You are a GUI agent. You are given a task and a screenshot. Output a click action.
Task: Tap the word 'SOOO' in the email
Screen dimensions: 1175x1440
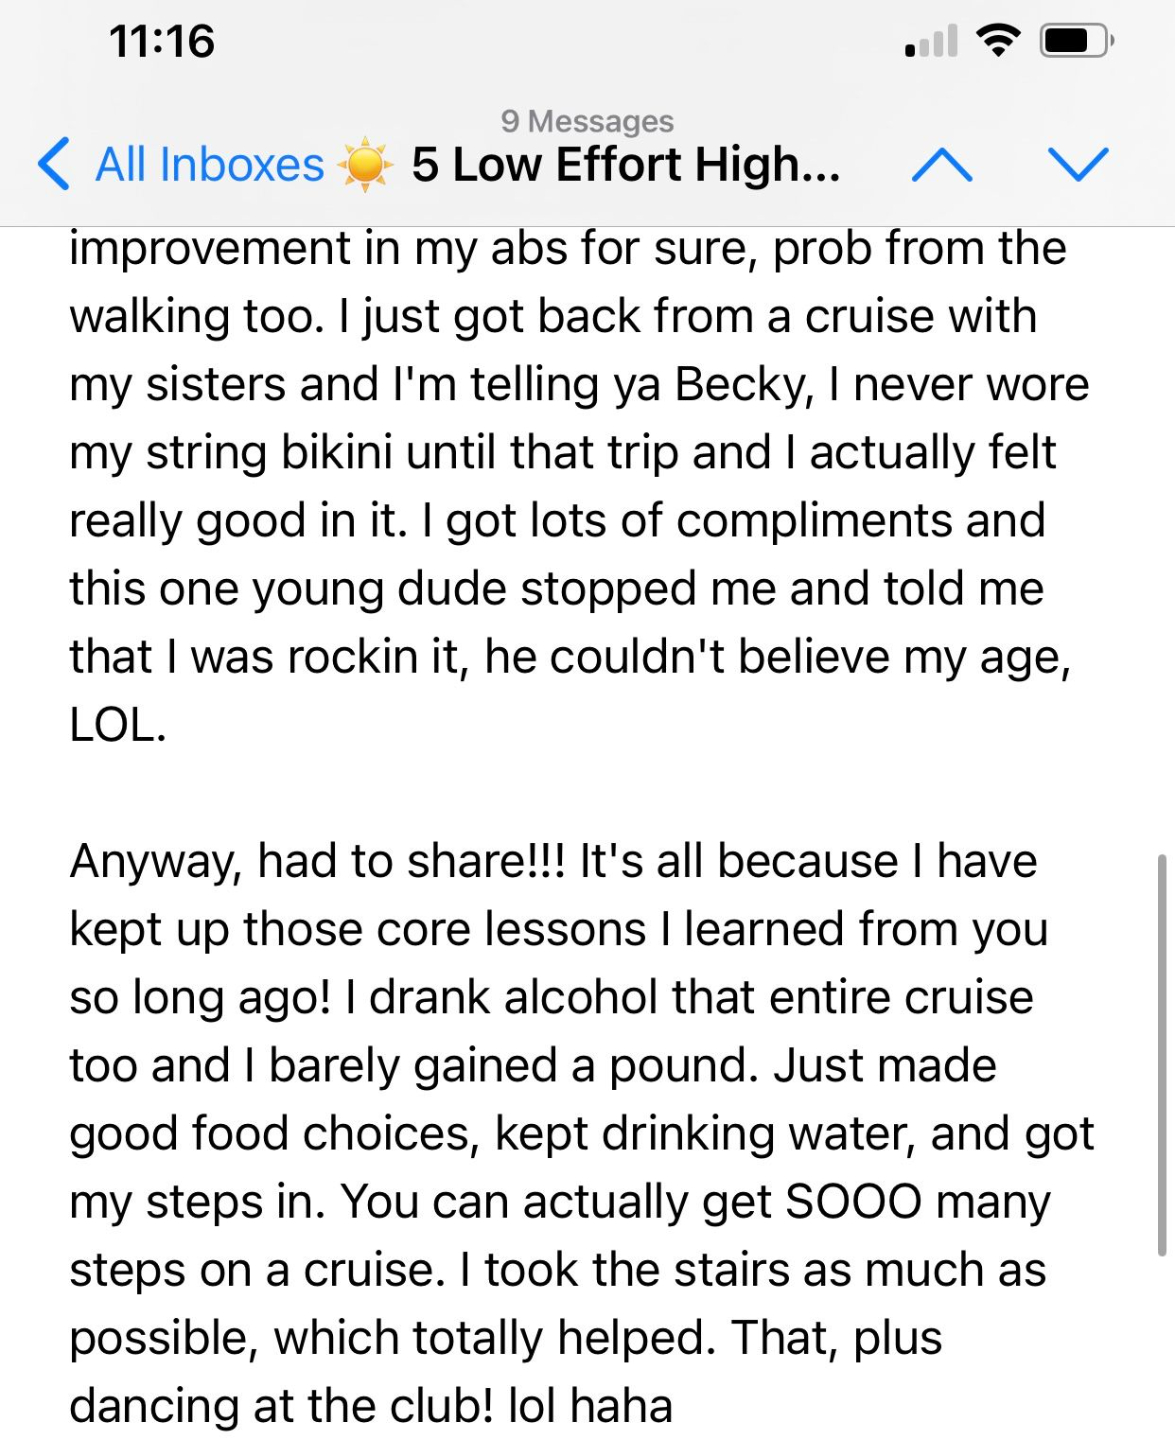(x=852, y=1202)
